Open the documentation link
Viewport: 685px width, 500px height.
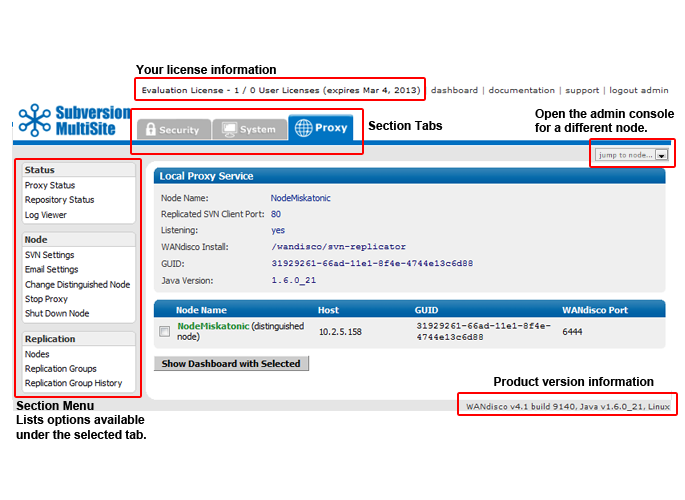point(522,90)
